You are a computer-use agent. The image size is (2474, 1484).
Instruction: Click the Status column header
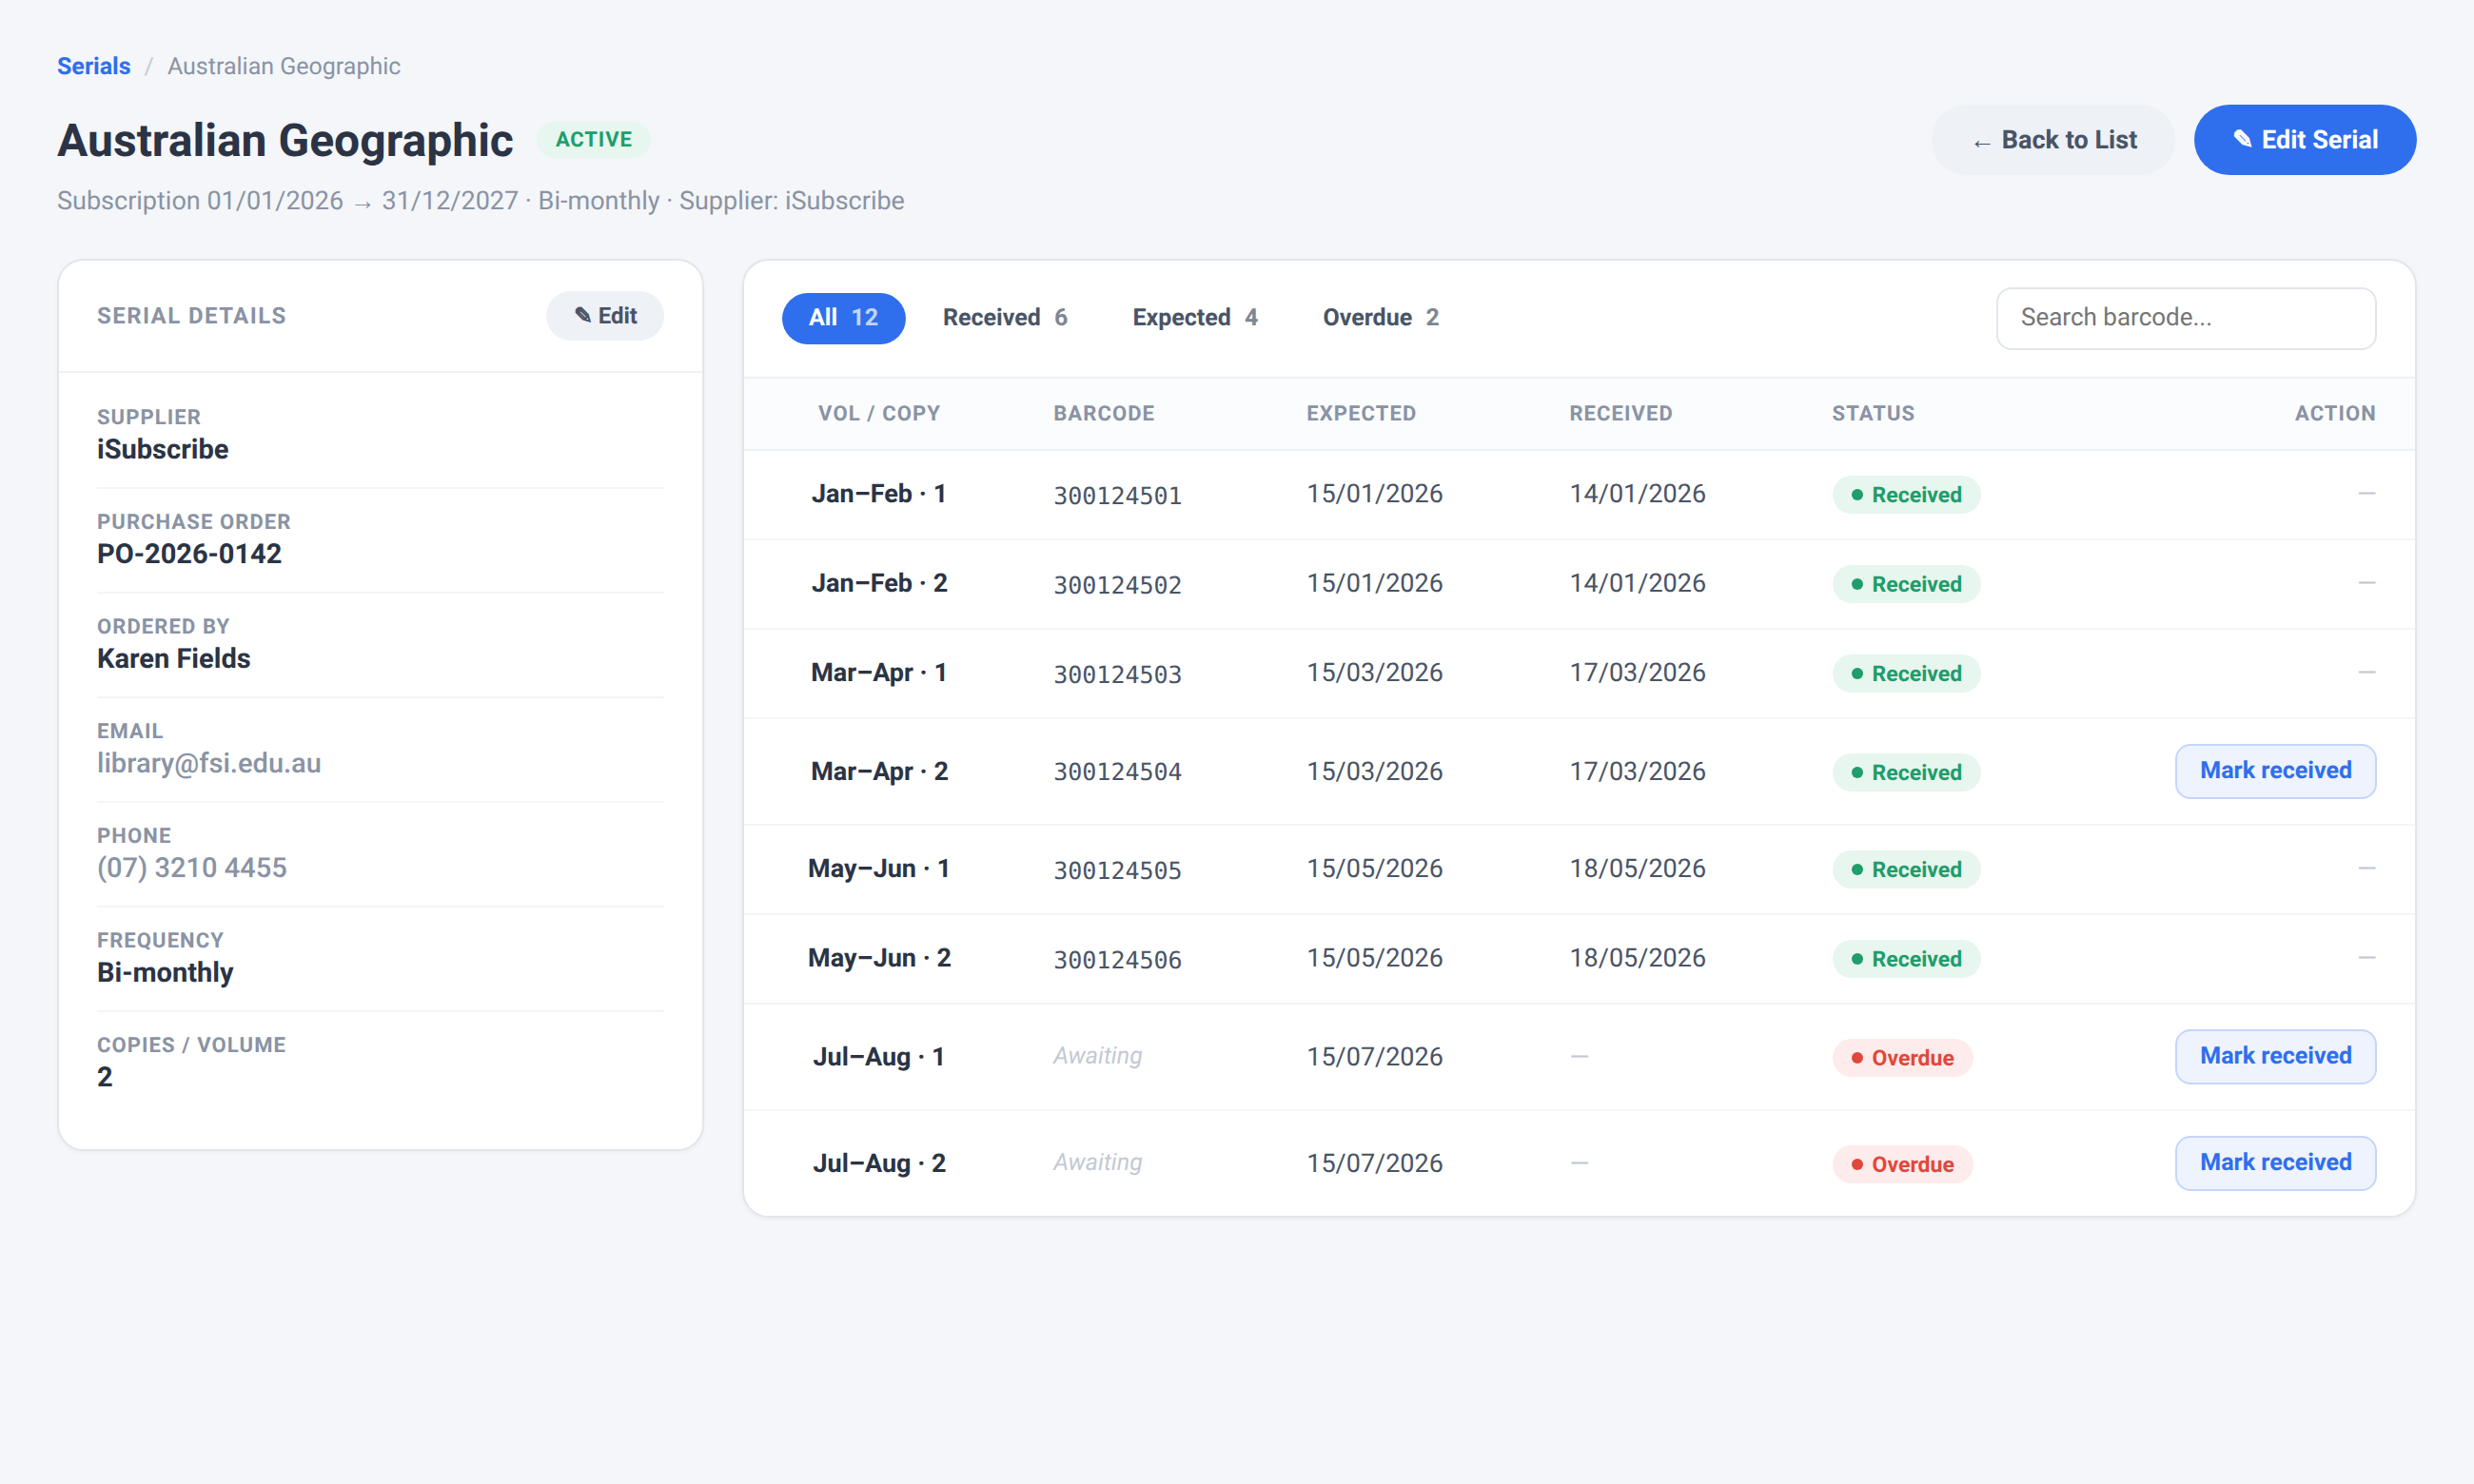[1873, 414]
